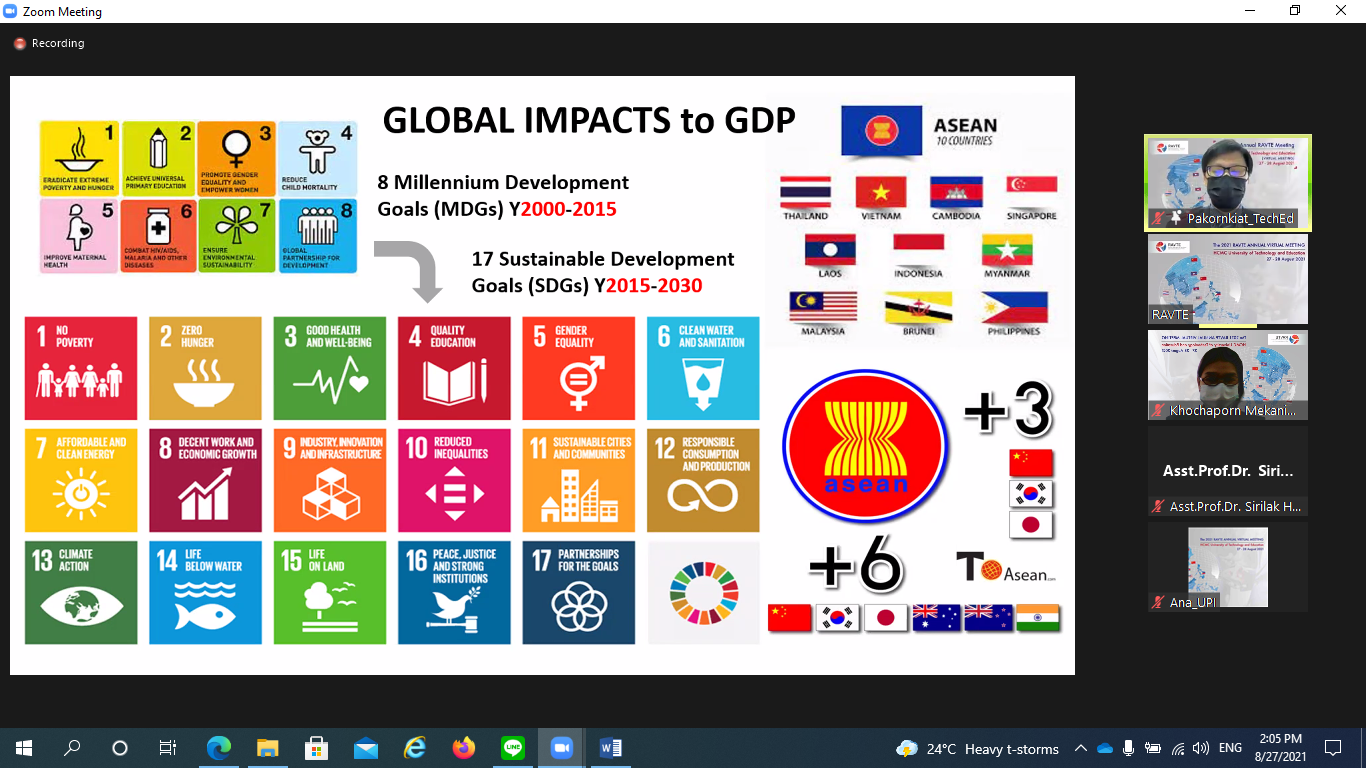Screen dimensions: 1366x768
Task: Open Microsoft Store from the taskbar
Action: tap(316, 748)
